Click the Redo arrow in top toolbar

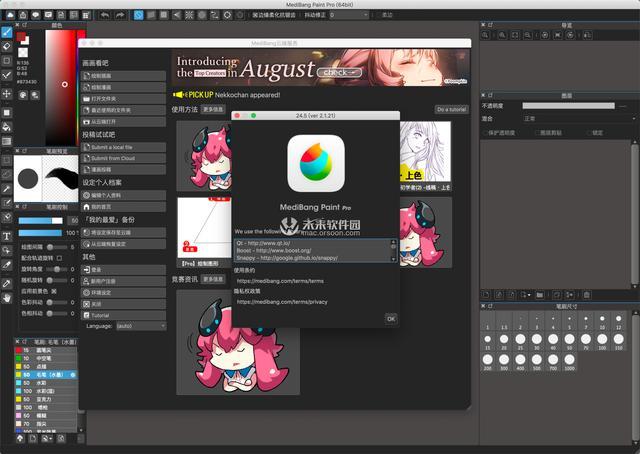coord(120,15)
